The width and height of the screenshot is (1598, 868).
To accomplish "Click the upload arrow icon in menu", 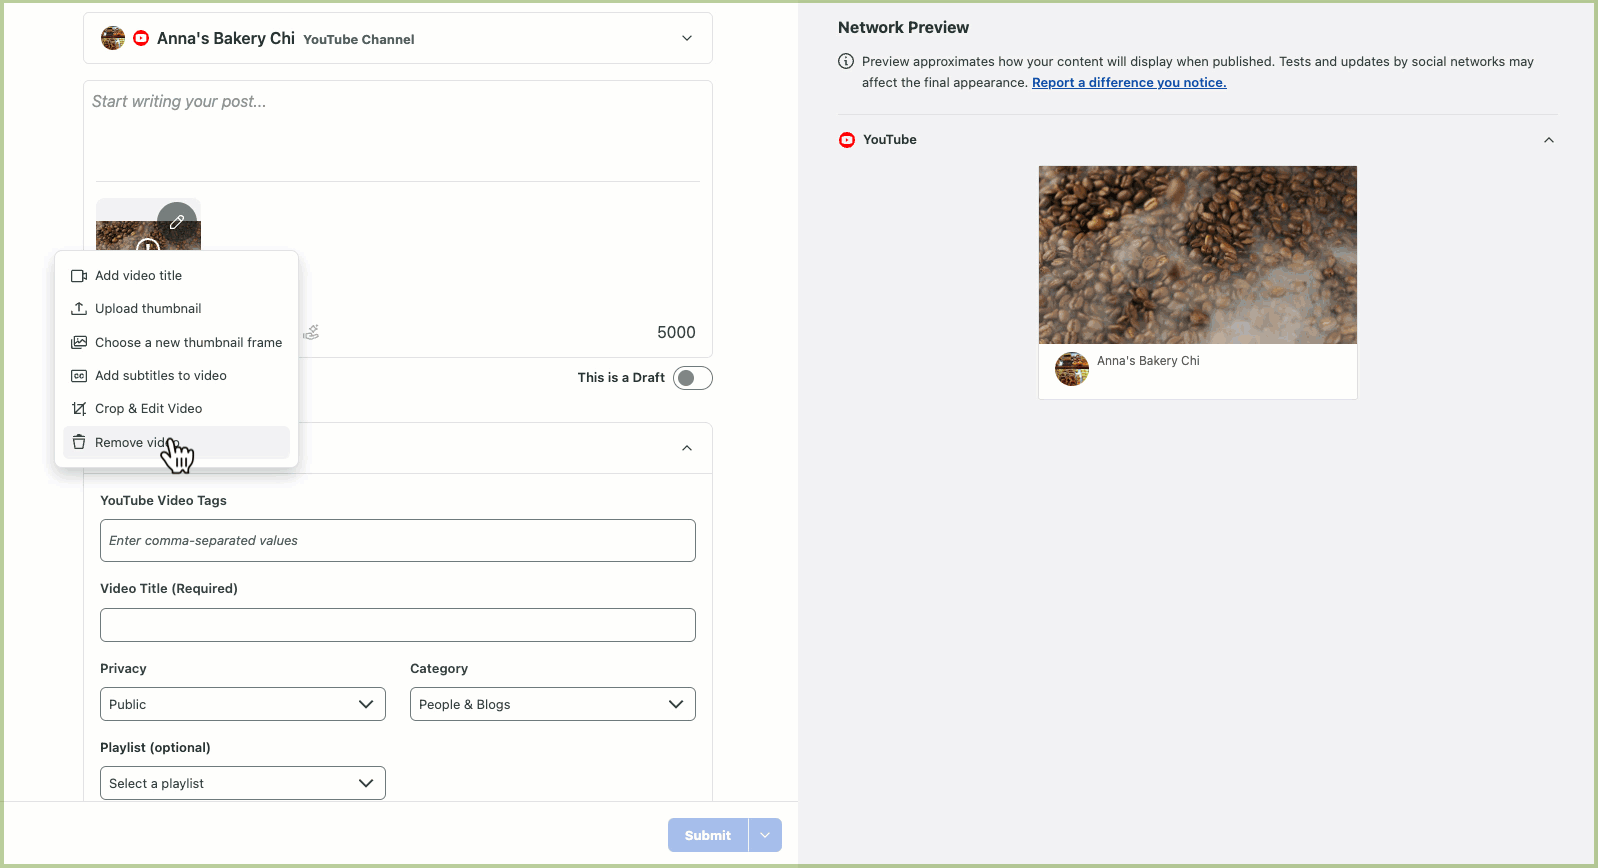I will [x=79, y=309].
